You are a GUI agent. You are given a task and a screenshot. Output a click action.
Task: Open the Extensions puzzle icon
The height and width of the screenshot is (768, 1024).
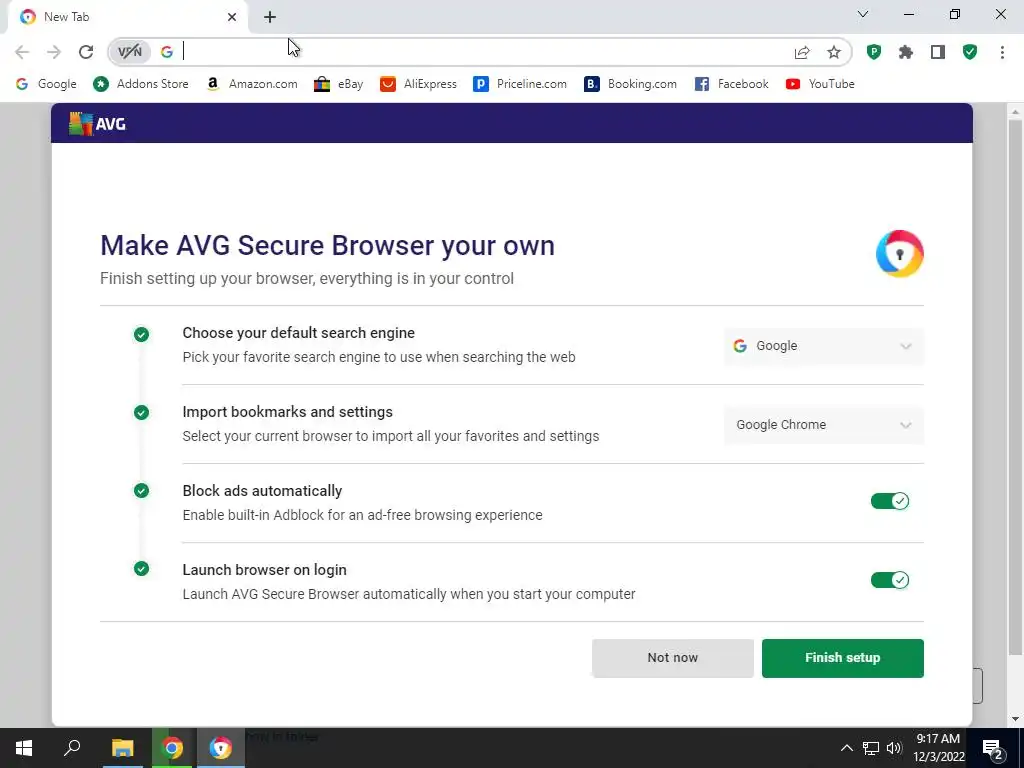pyautogui.click(x=906, y=52)
